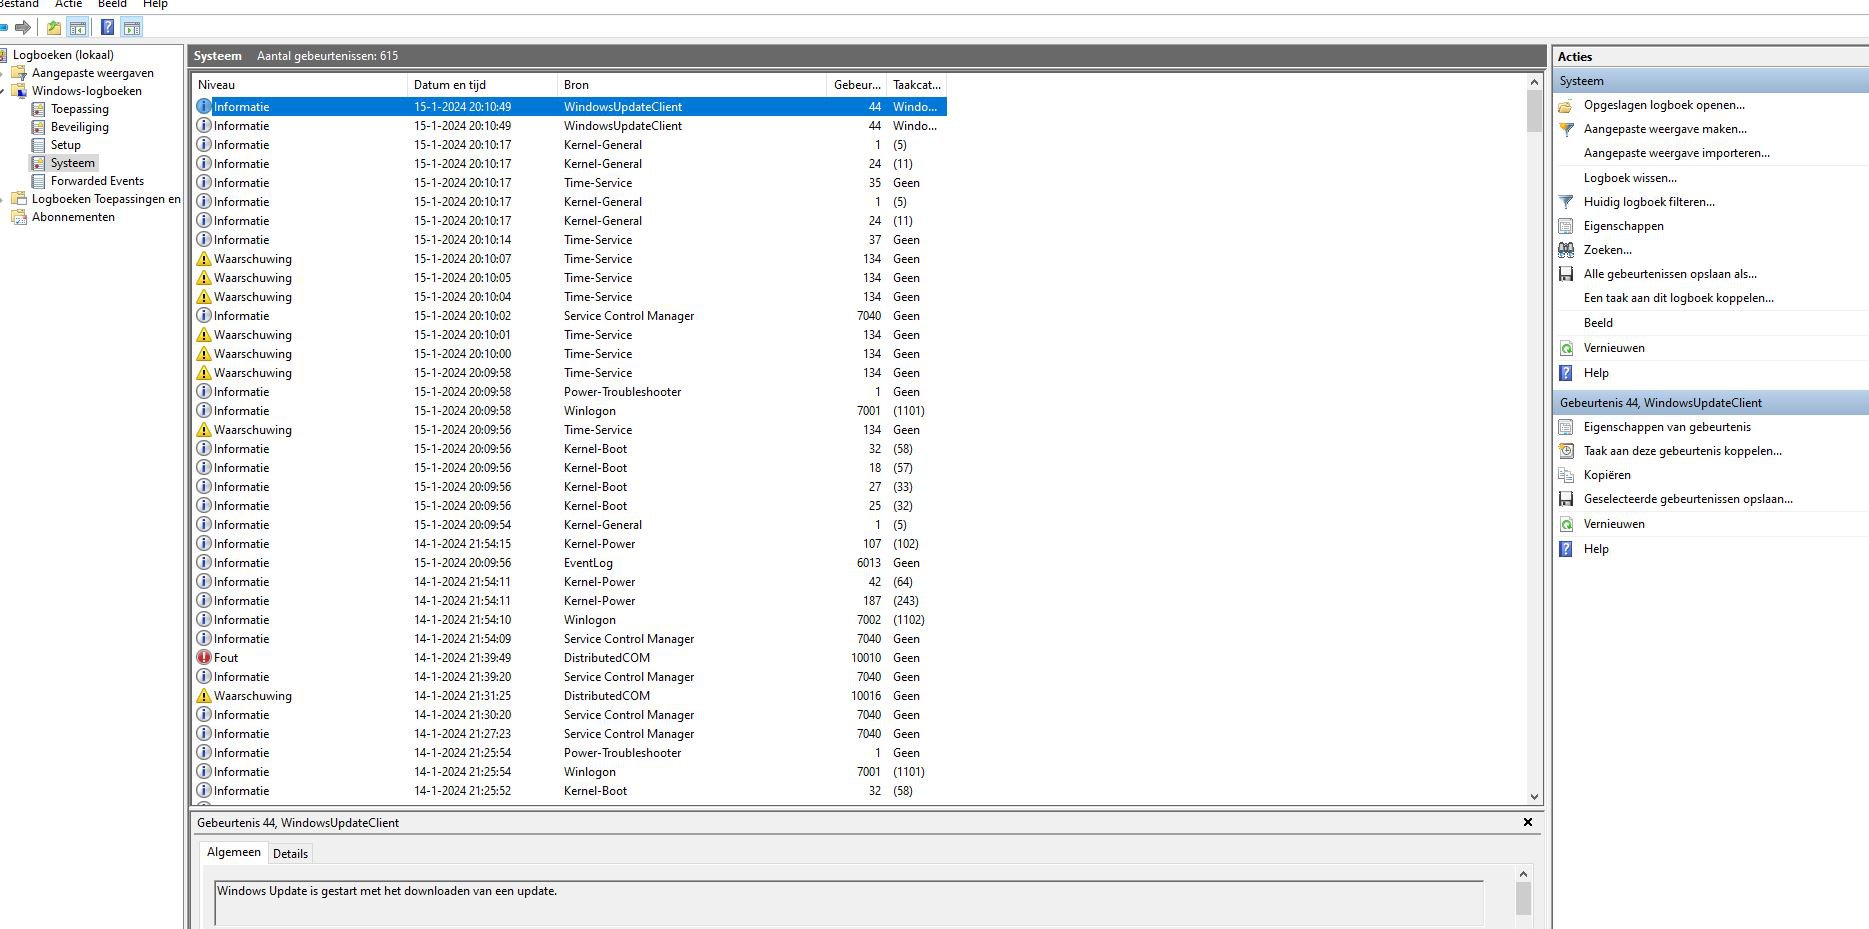Open the Beeld menu in the menu bar

tap(112, 5)
